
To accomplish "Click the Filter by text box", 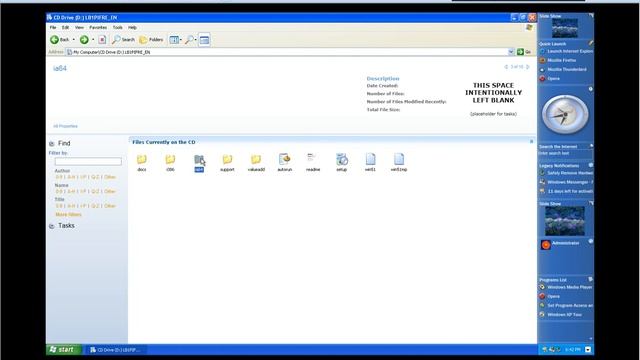I will point(88,162).
